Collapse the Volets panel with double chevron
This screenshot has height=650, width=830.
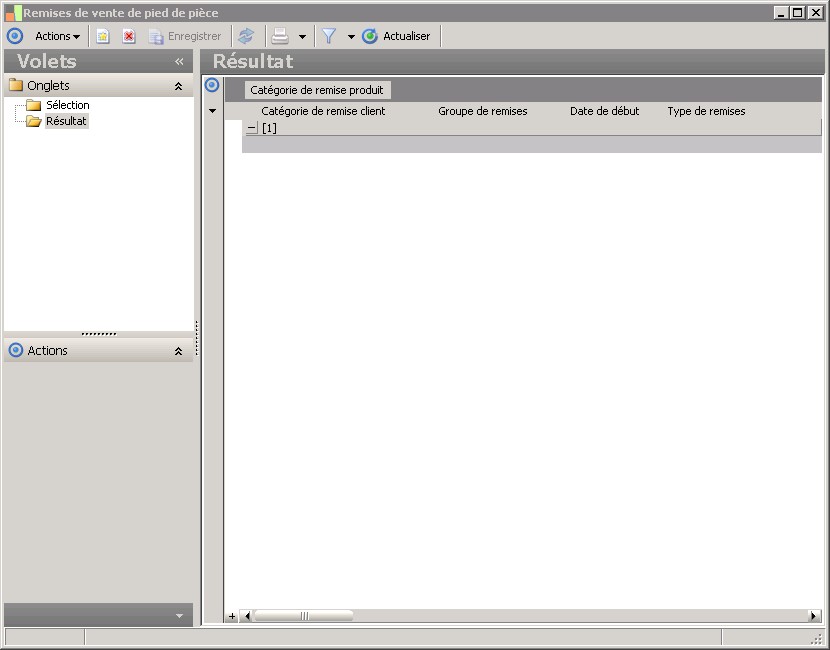tap(179, 62)
